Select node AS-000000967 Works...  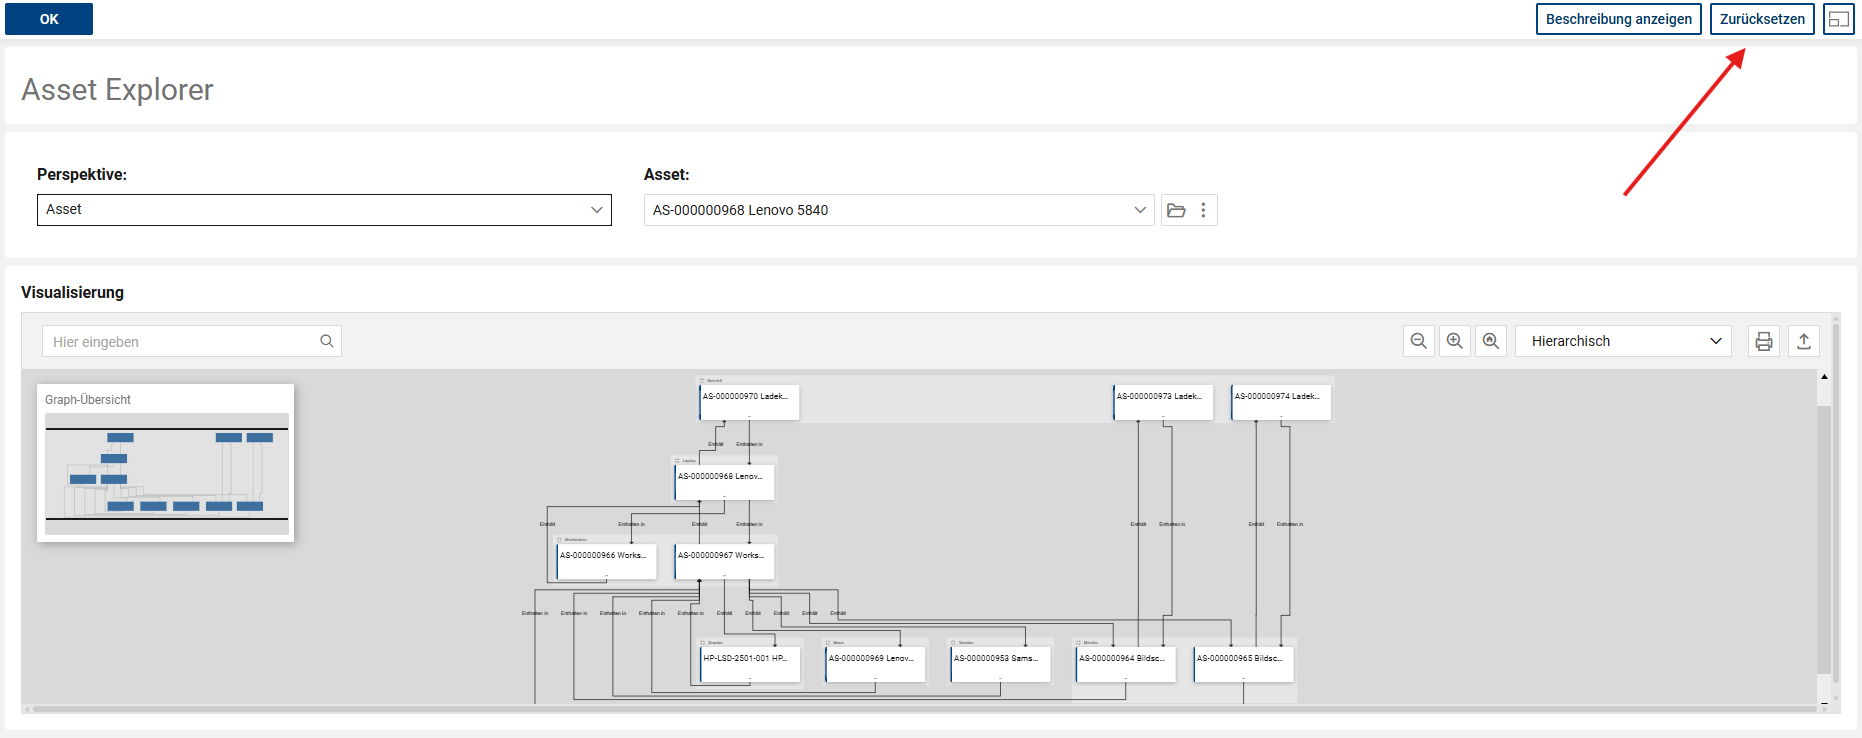pos(724,558)
